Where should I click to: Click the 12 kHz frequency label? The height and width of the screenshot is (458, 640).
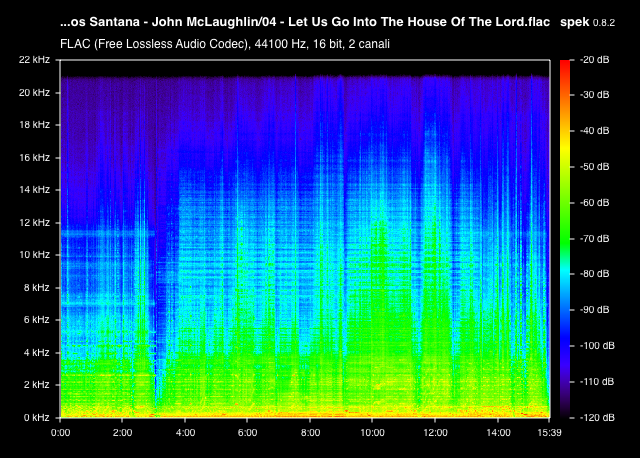[x=34, y=222]
